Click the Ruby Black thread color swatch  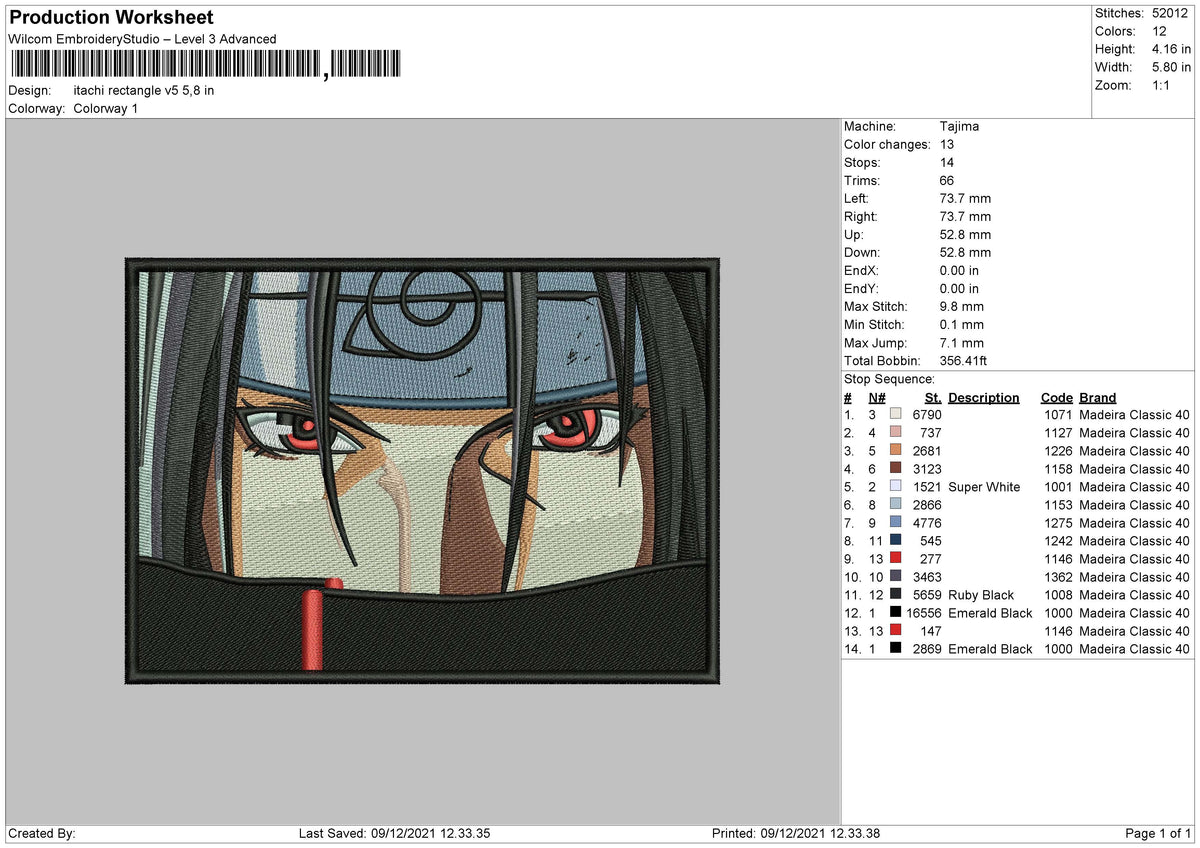[x=896, y=595]
